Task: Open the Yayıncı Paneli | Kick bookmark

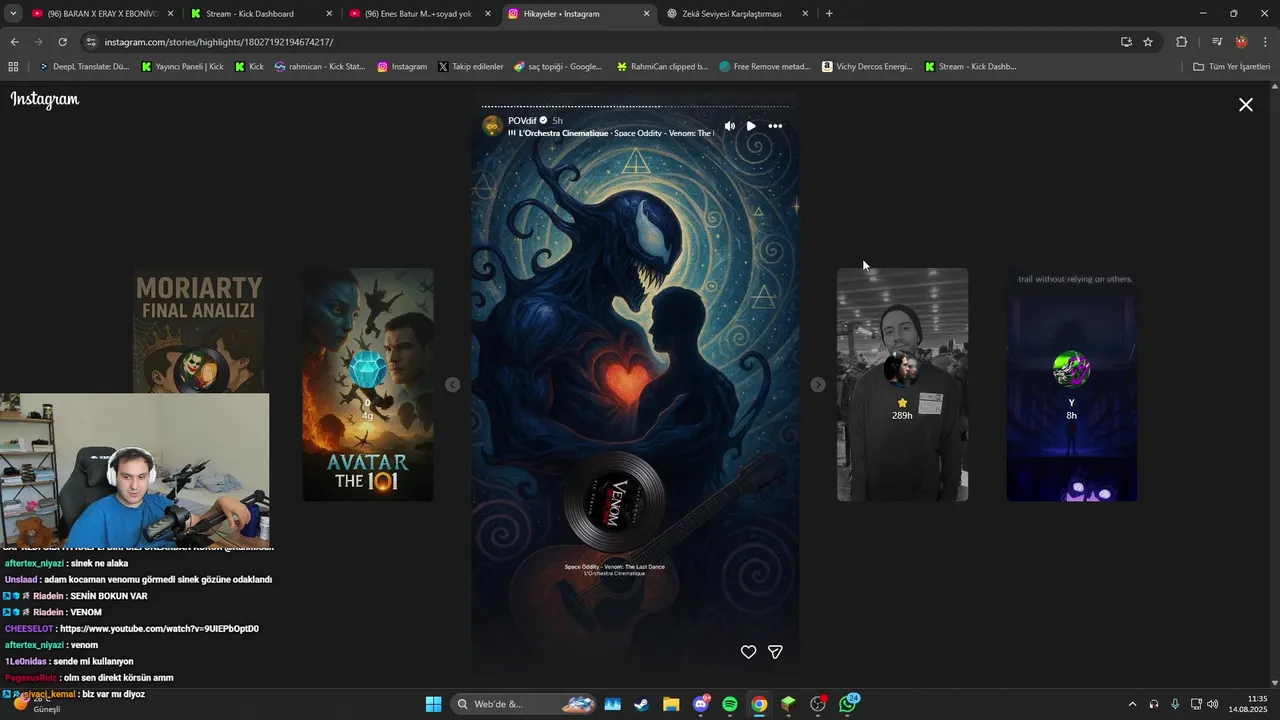Action: tap(182, 67)
